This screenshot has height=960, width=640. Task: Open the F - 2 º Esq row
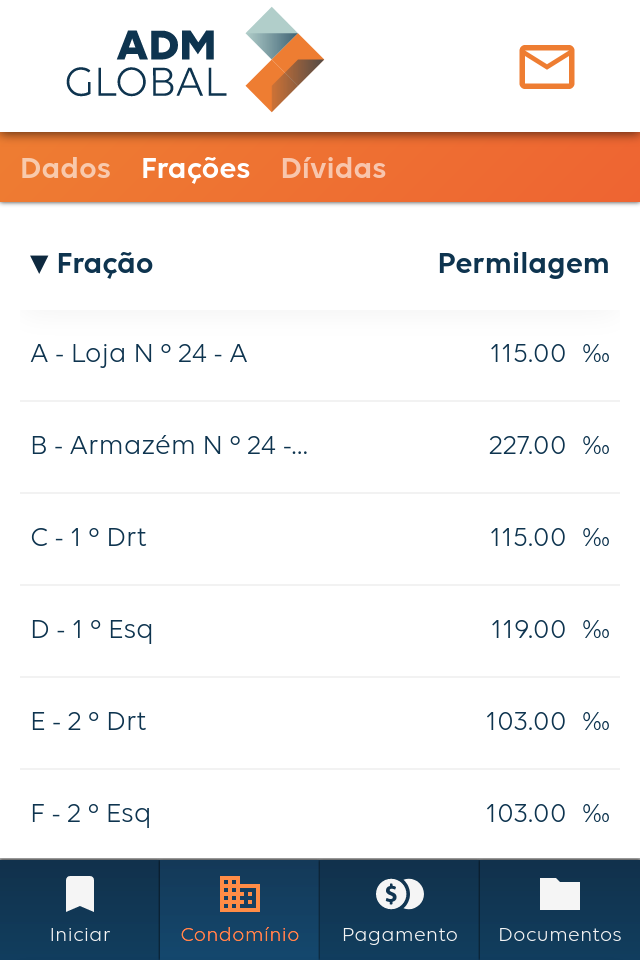click(x=320, y=813)
